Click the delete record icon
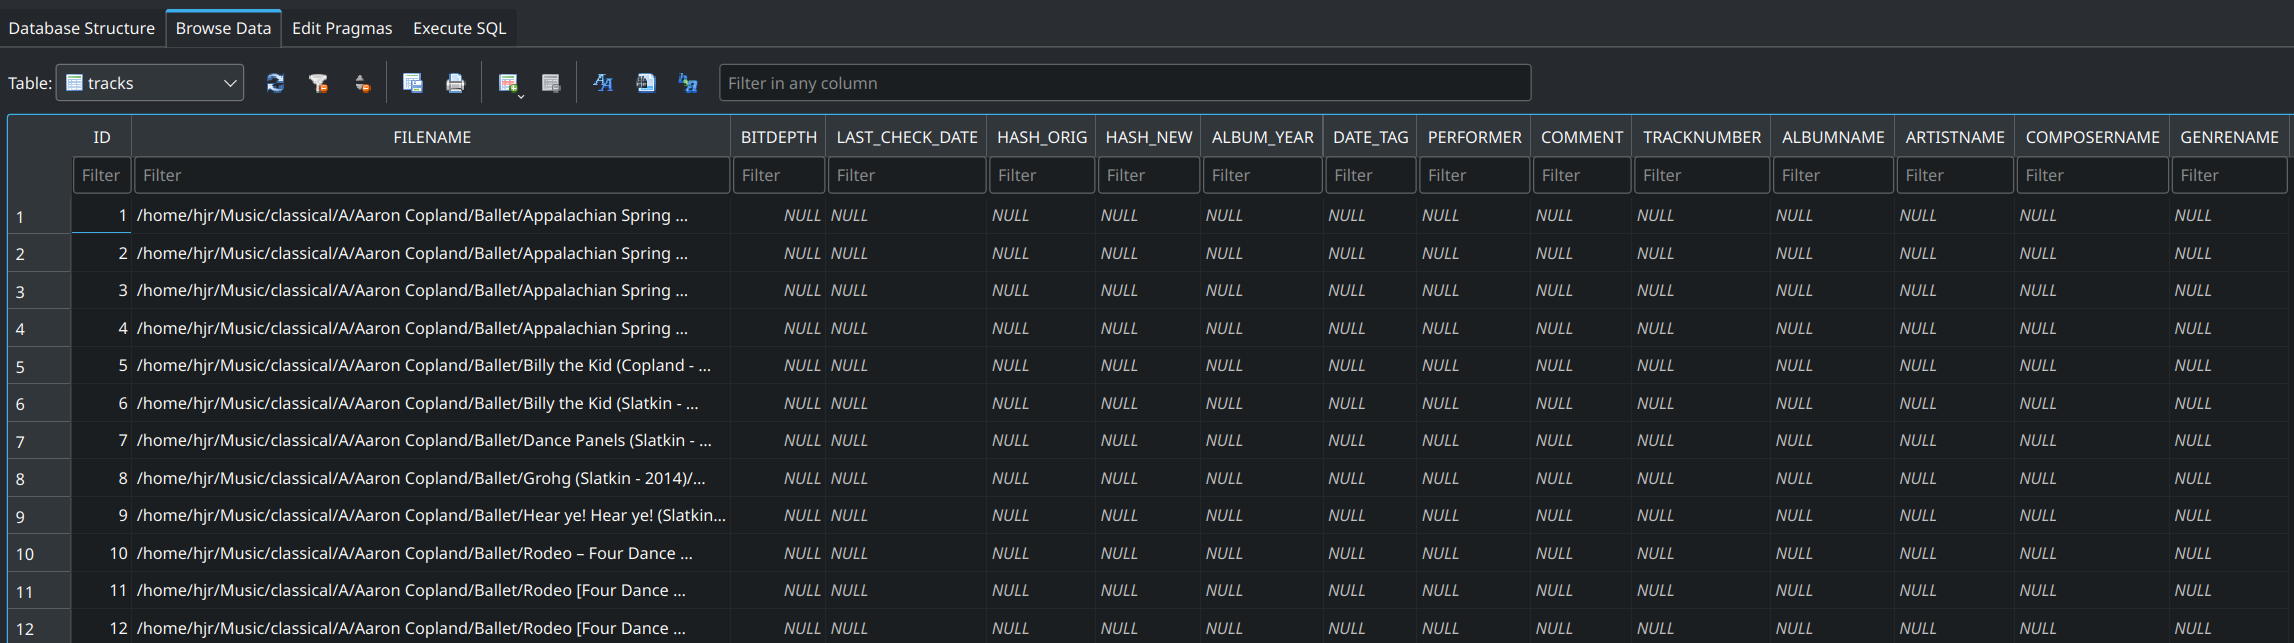Viewport: 2294px width, 643px height. pyautogui.click(x=550, y=83)
